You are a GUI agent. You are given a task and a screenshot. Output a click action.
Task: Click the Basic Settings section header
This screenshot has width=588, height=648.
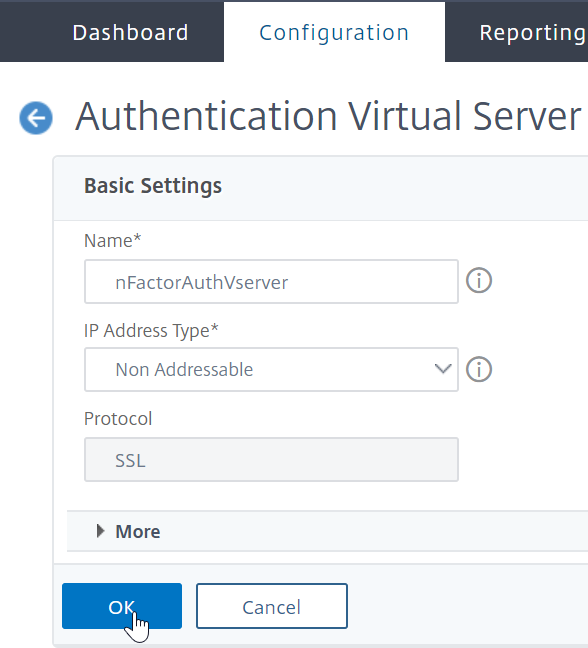point(153,186)
